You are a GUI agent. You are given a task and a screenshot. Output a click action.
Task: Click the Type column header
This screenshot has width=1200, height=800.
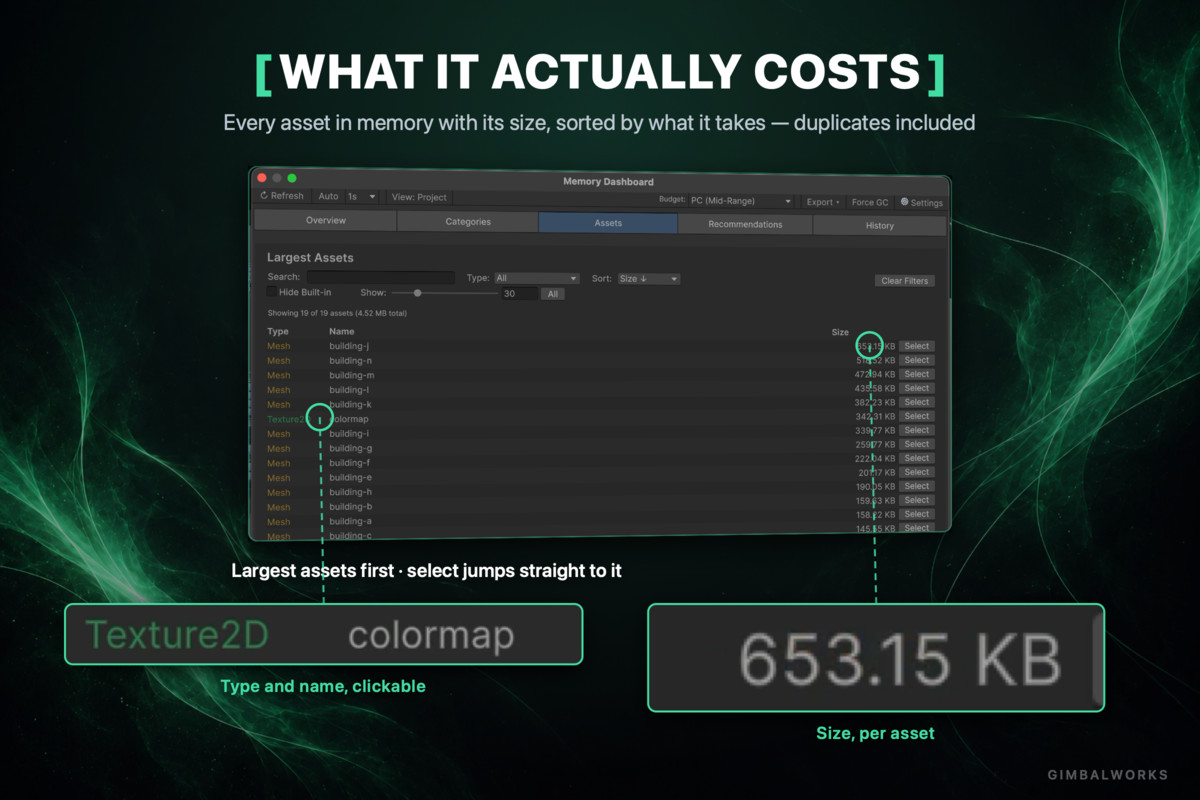point(277,331)
